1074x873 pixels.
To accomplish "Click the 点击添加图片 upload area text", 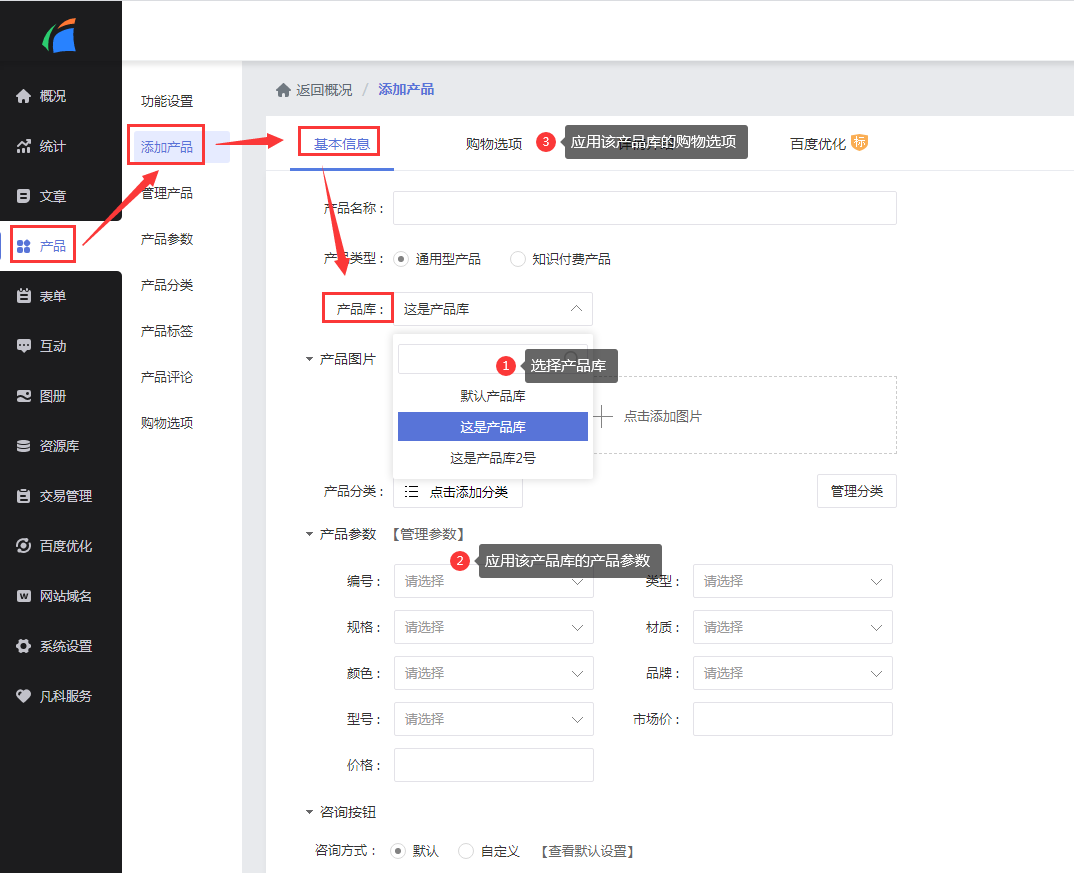I will click(x=662, y=416).
